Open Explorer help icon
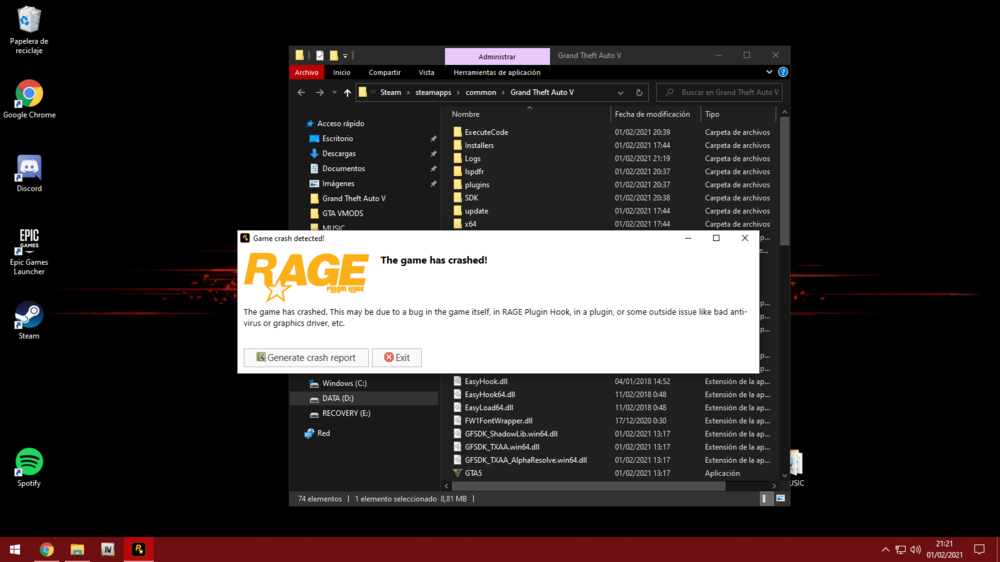This screenshot has height=562, width=1000. (x=783, y=72)
